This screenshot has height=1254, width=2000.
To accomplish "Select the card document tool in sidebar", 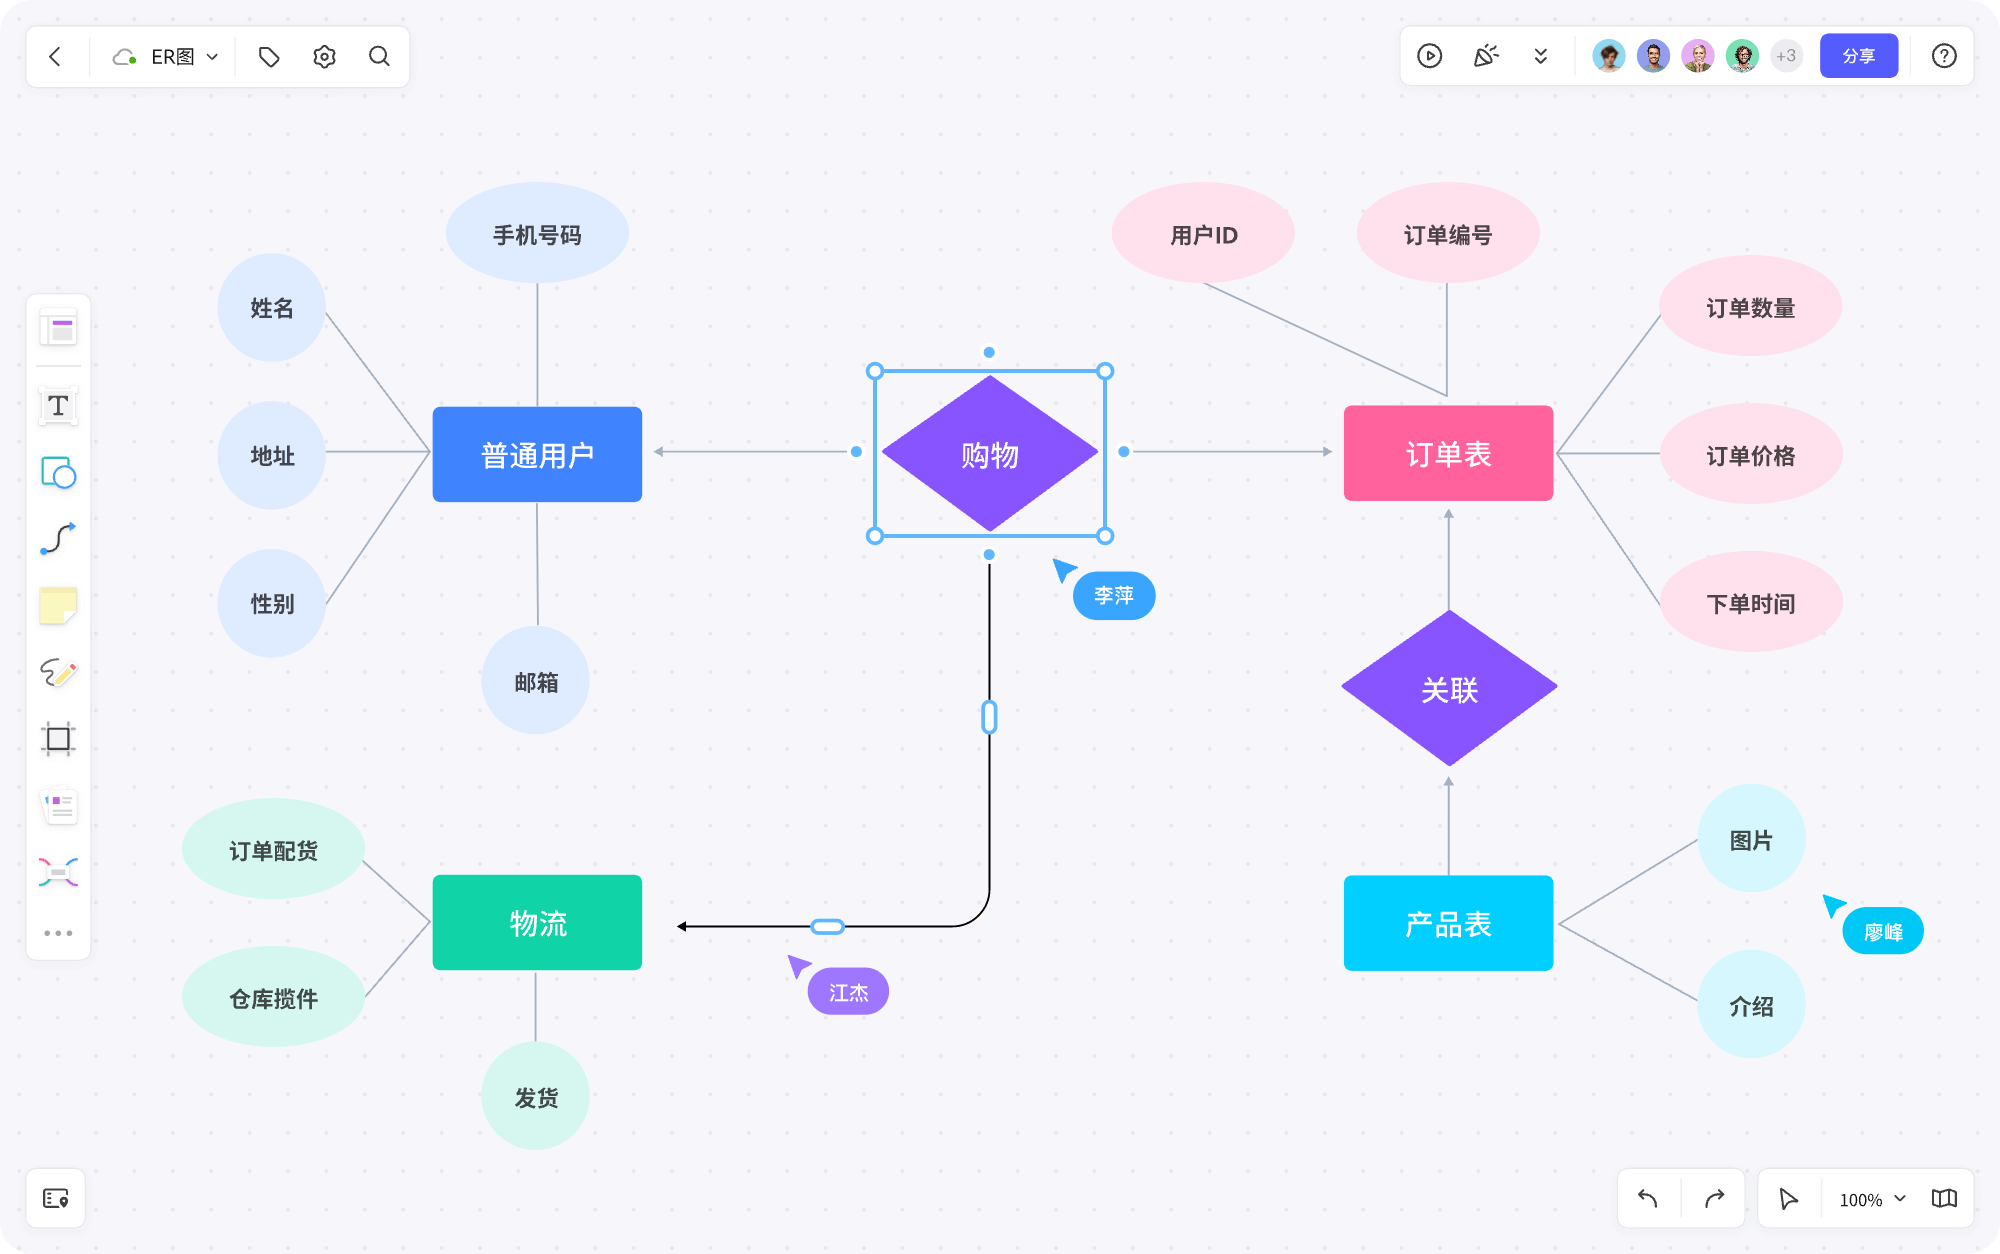I will [x=58, y=806].
